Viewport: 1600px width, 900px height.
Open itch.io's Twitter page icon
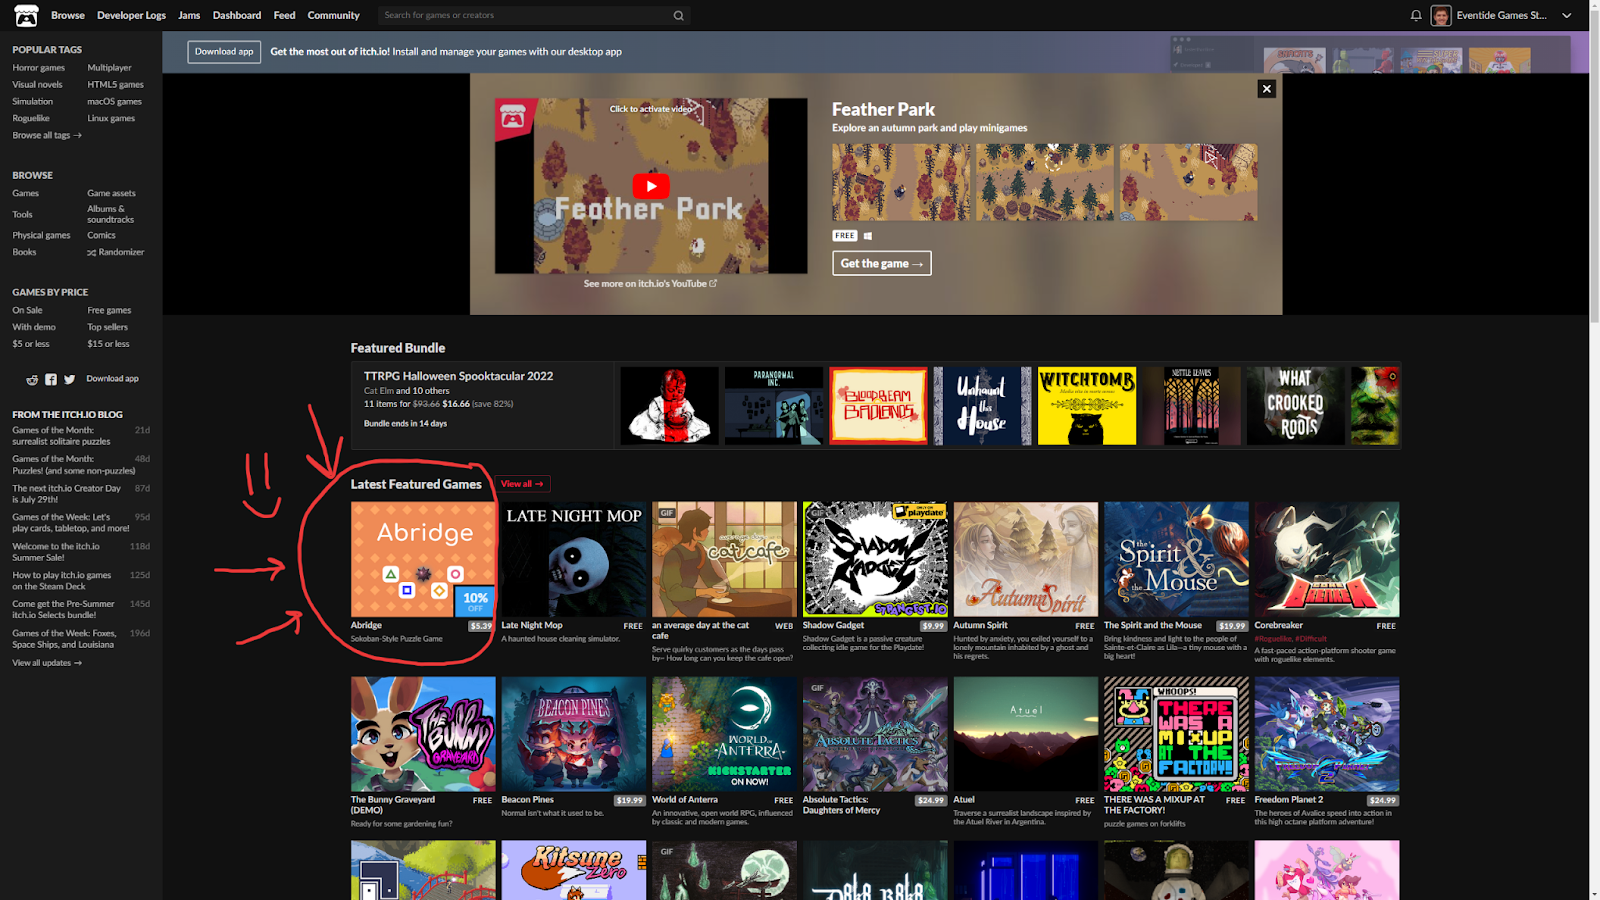69,379
